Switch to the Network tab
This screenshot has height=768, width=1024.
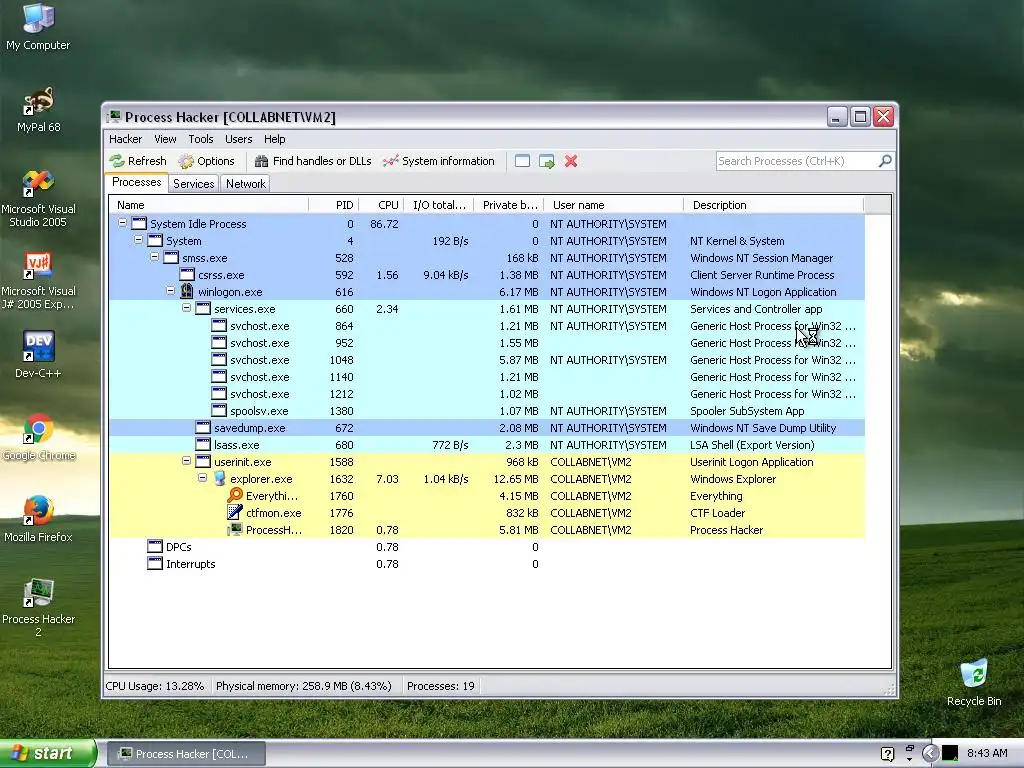[246, 184]
